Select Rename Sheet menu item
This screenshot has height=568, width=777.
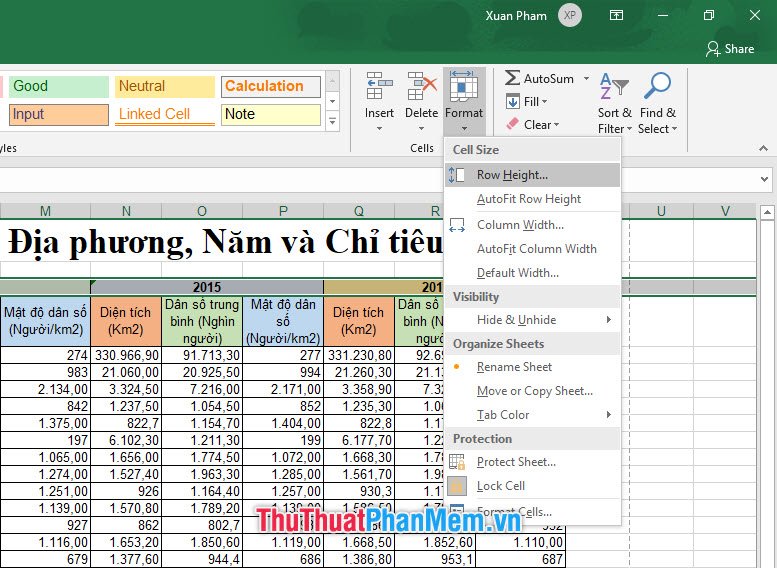(x=533, y=367)
